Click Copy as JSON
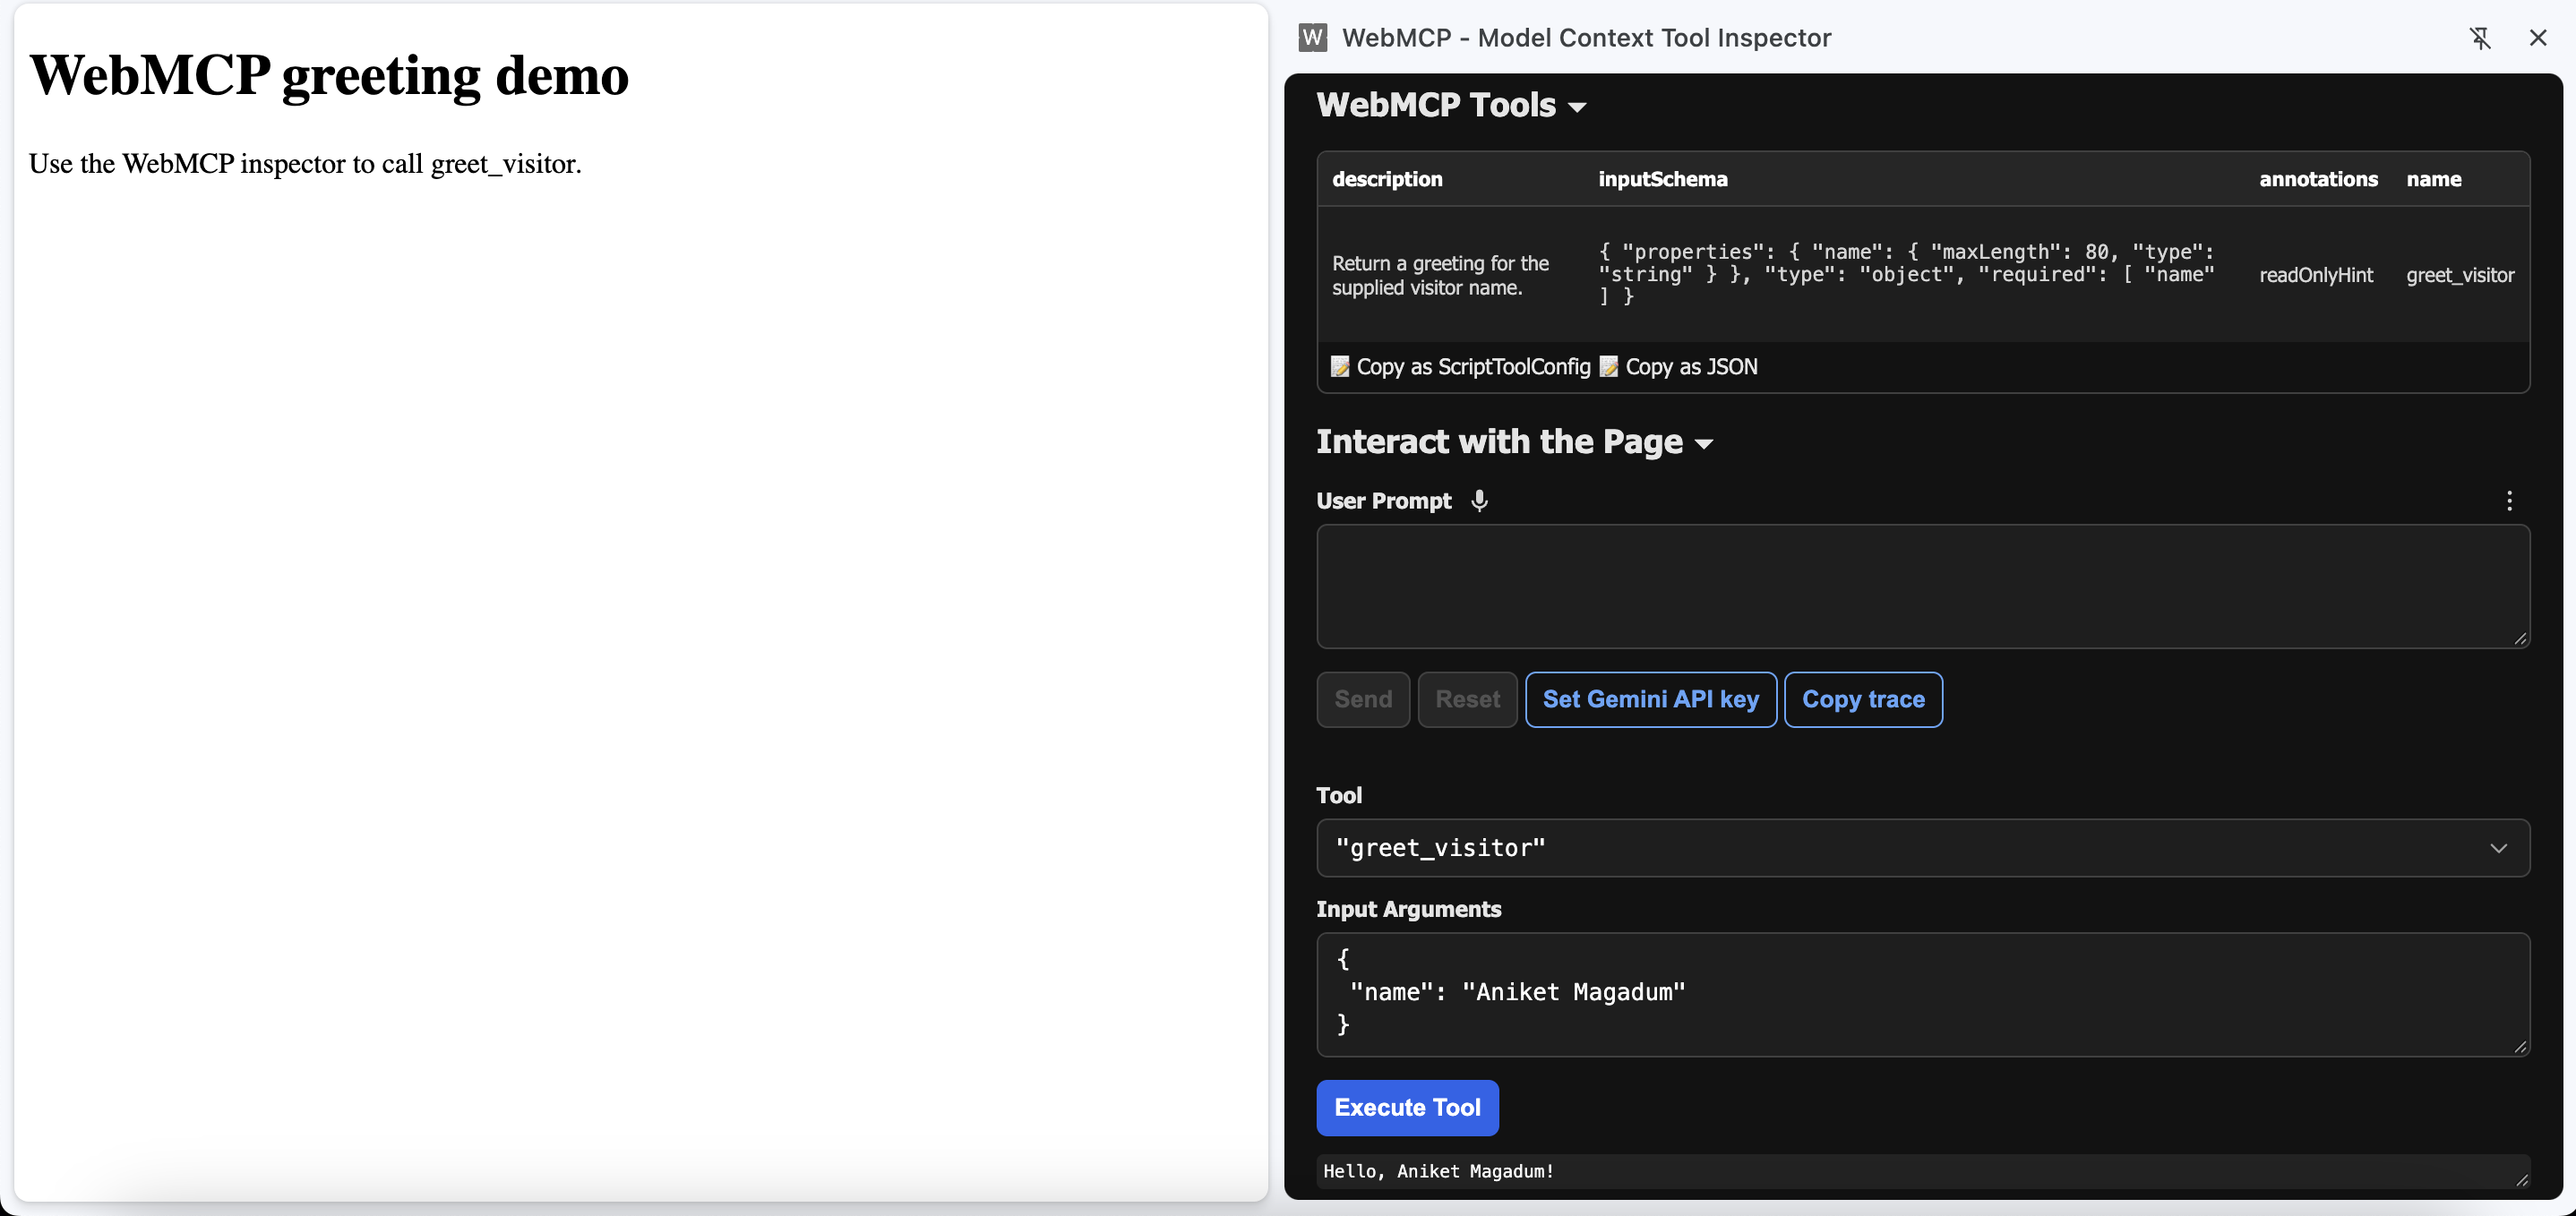 pyautogui.click(x=1678, y=367)
